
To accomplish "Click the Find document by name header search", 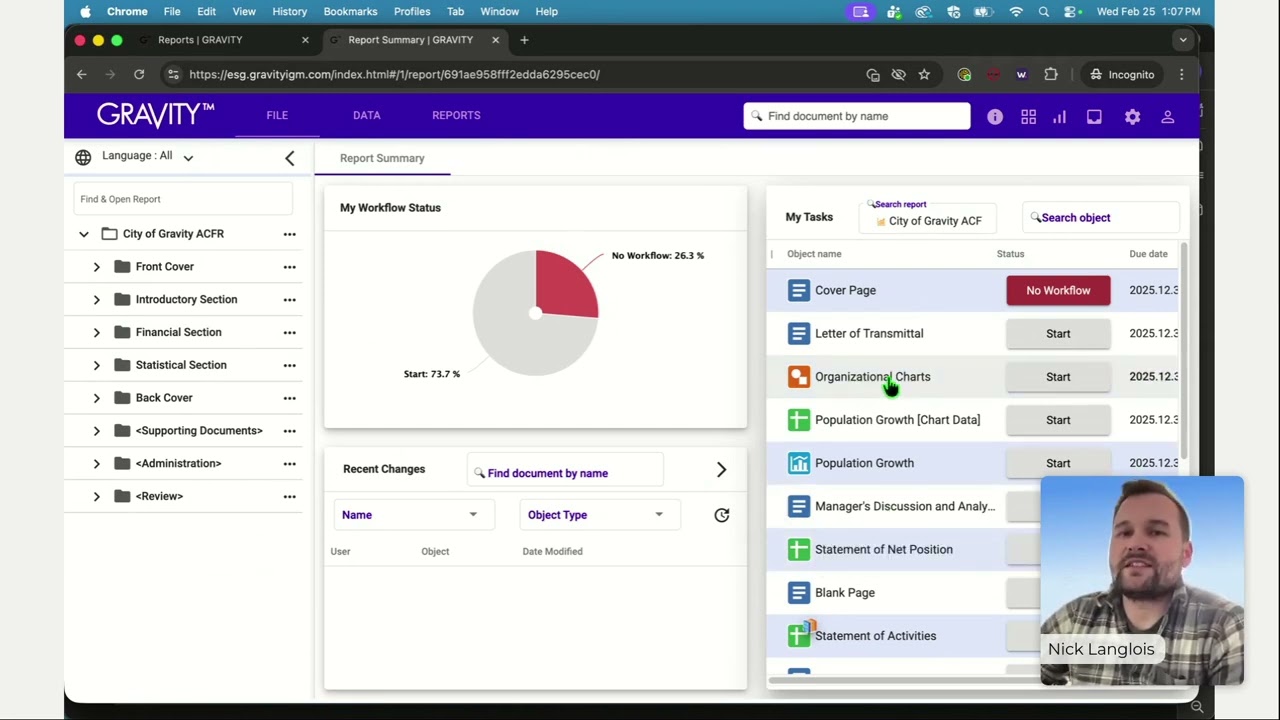I will 857,116.
